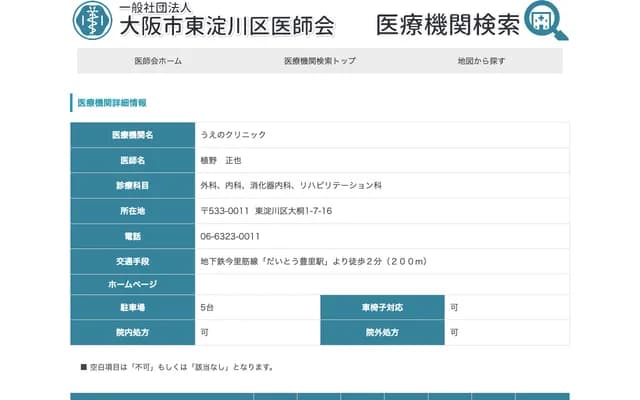Click the medical association emblem logo

94,21
